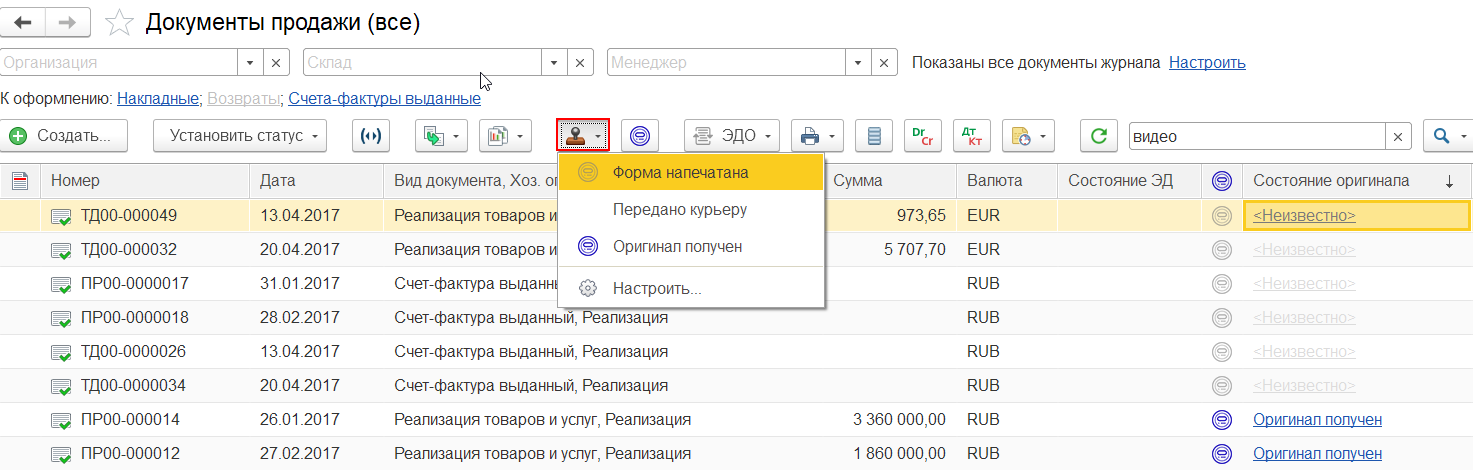Open the Установить статус dropdown
Image resolution: width=1473 pixels, height=470 pixels.
tap(240, 135)
